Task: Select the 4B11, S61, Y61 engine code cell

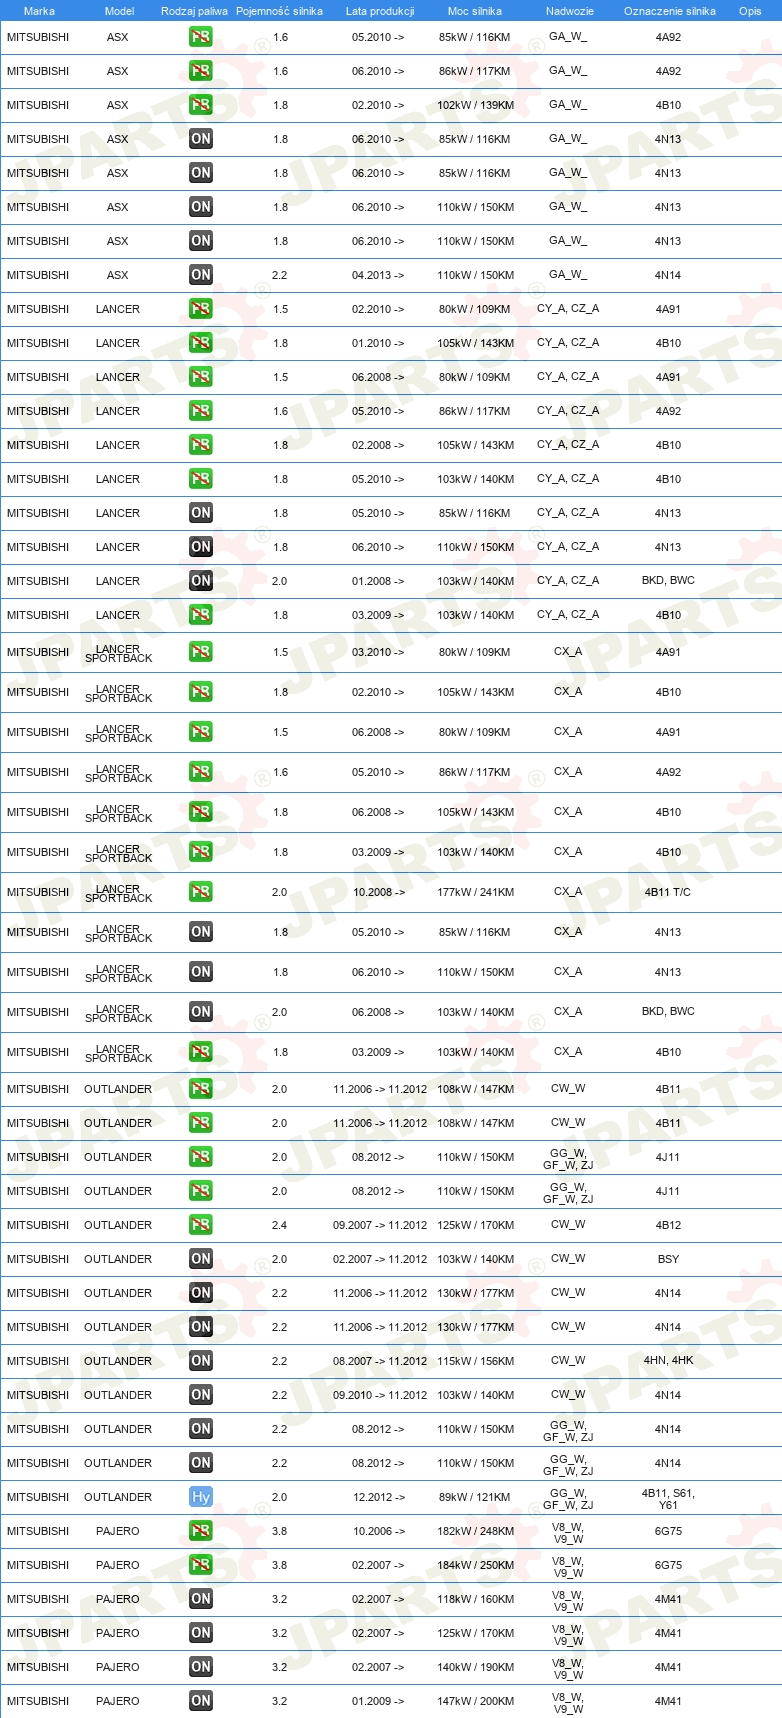Action: (x=668, y=1498)
